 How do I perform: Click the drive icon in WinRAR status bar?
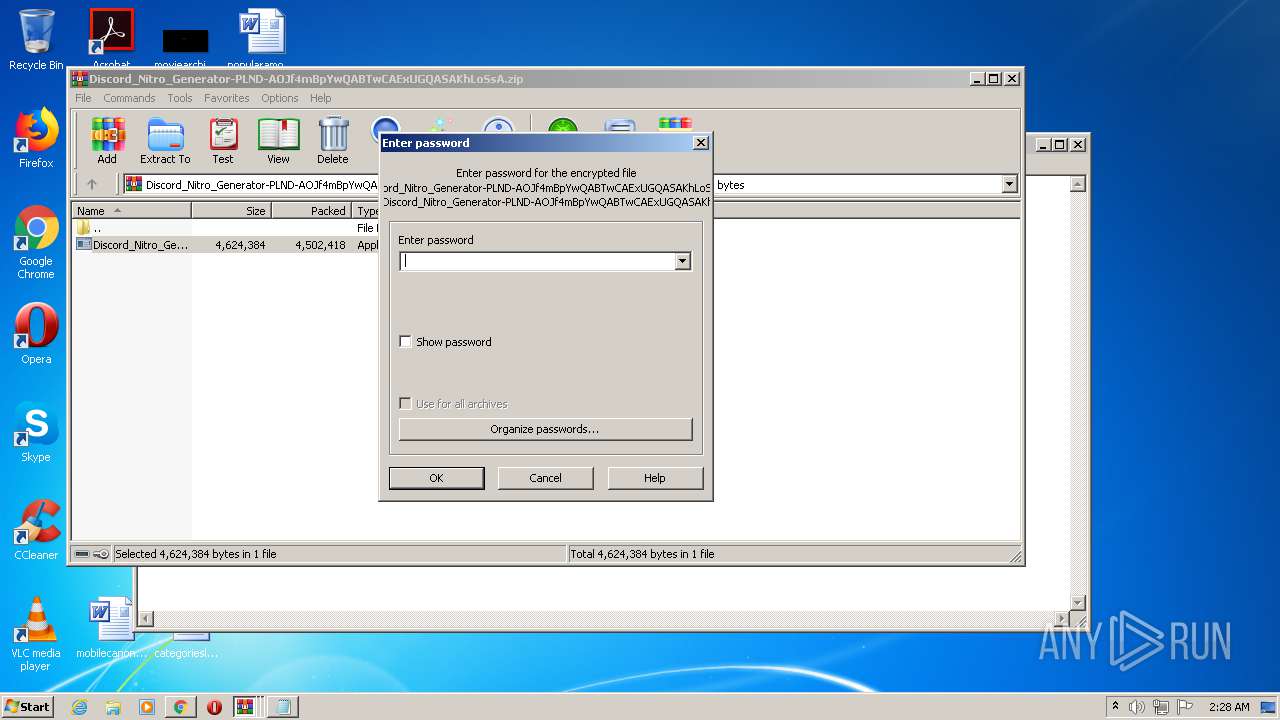click(x=82, y=554)
